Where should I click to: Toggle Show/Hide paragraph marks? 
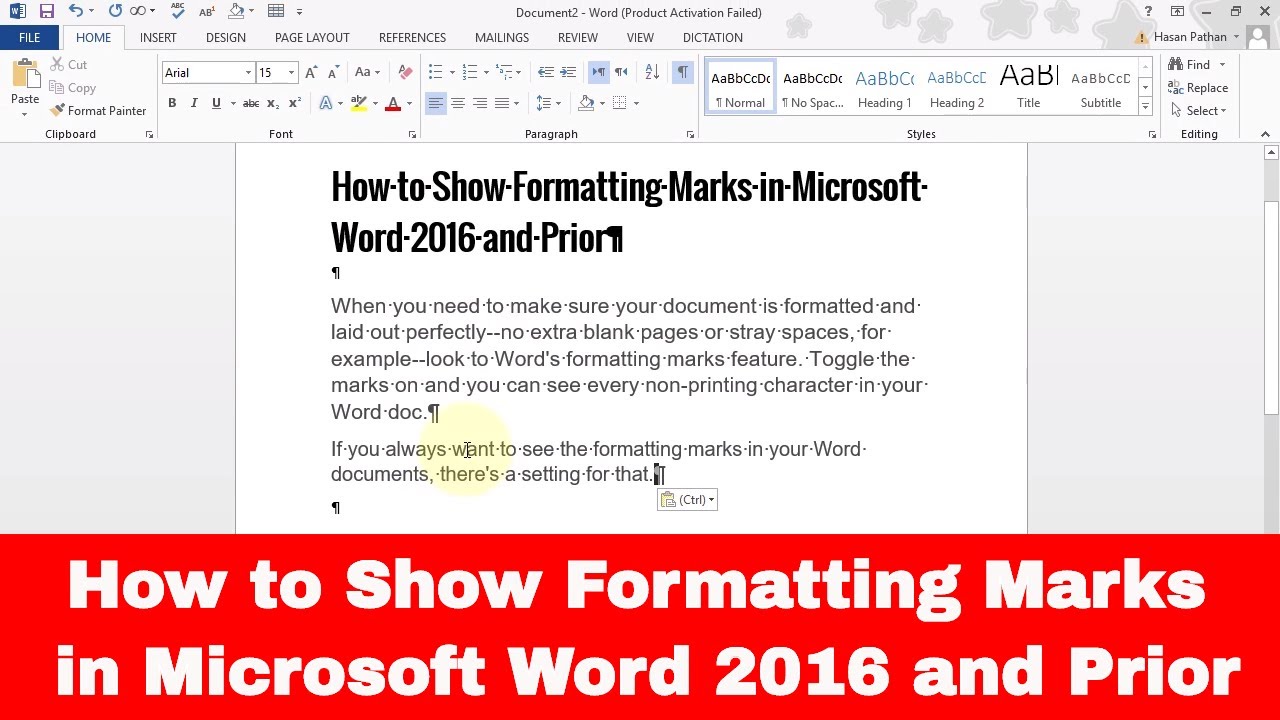(682, 73)
